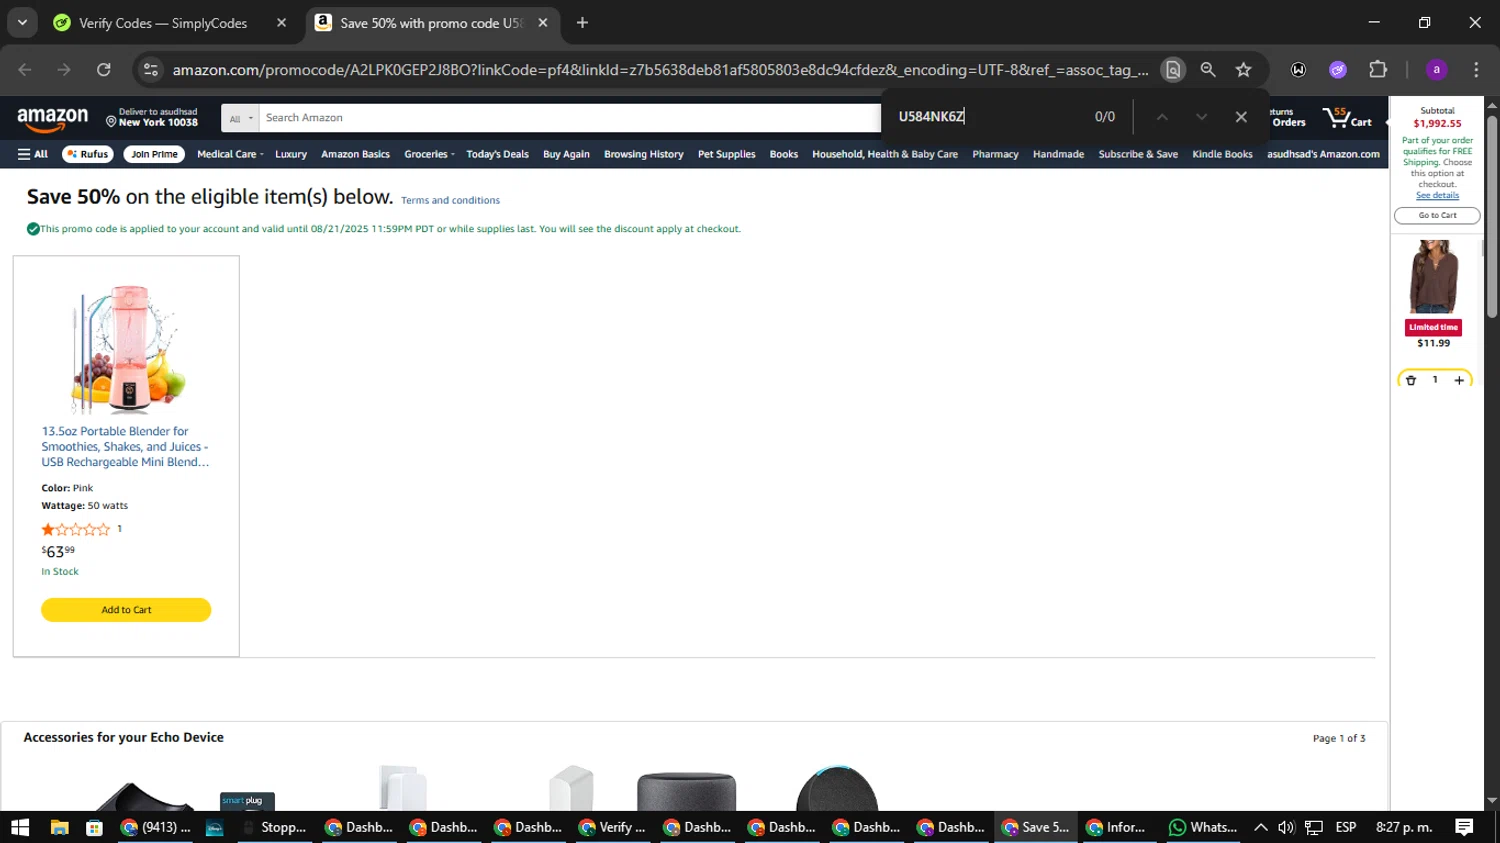Open the Chrome profile avatar
Viewport: 1500px width, 843px height.
coord(1436,69)
